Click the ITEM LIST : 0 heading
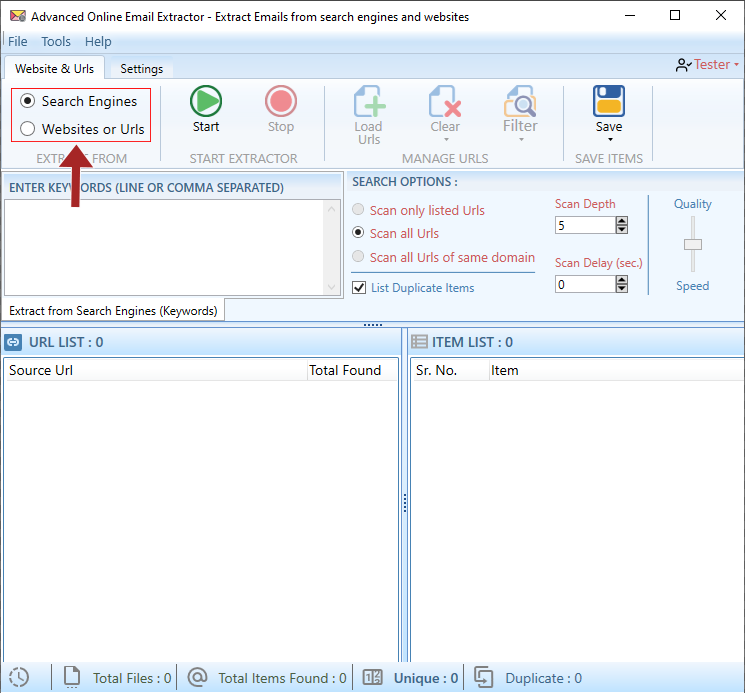This screenshot has height=693, width=745. click(x=472, y=342)
